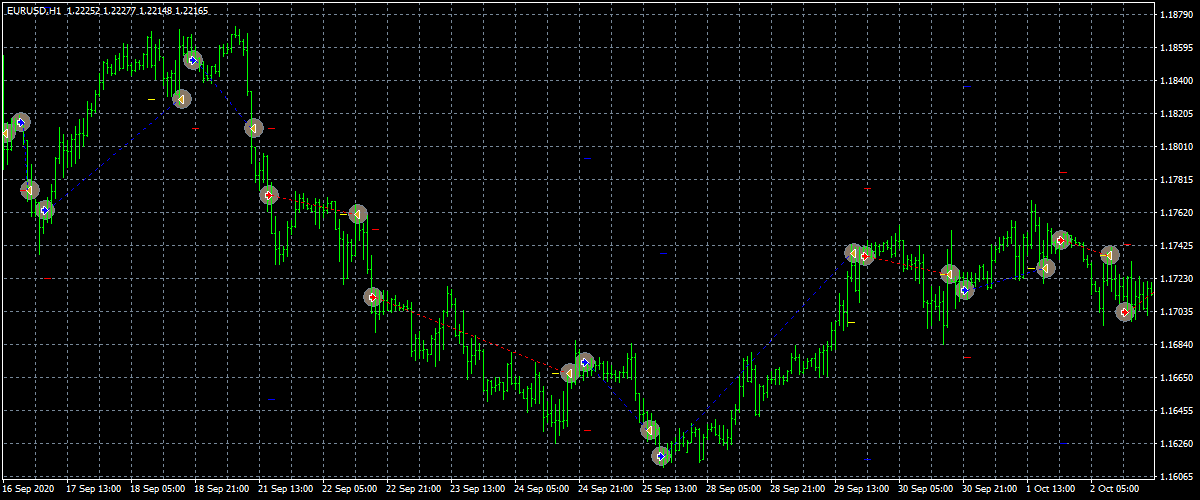
Task: Click the 22 Sep 21:00 time label
Action: 413,490
